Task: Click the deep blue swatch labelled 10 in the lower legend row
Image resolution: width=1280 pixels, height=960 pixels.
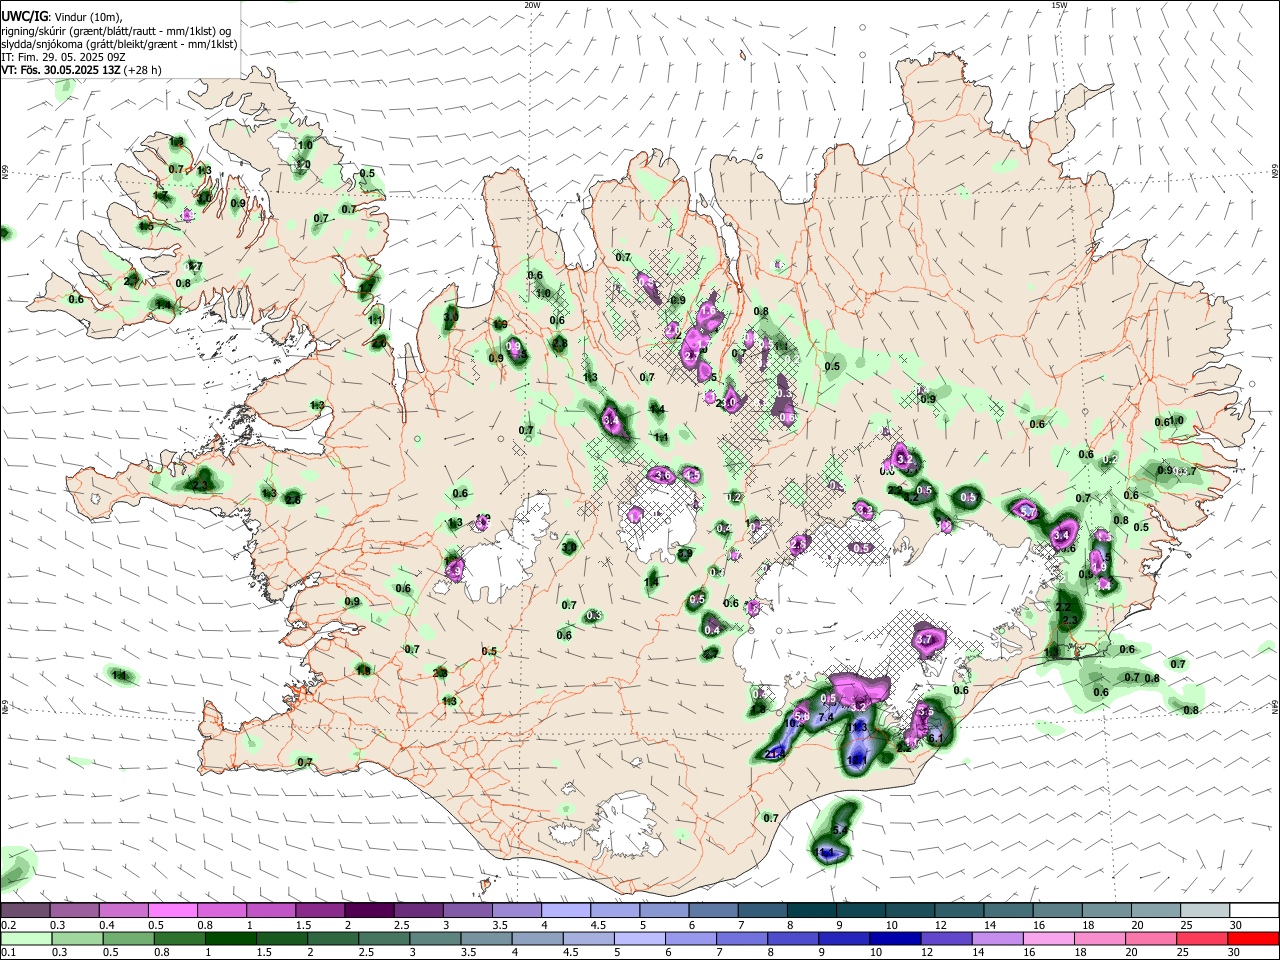Action: 893,938
